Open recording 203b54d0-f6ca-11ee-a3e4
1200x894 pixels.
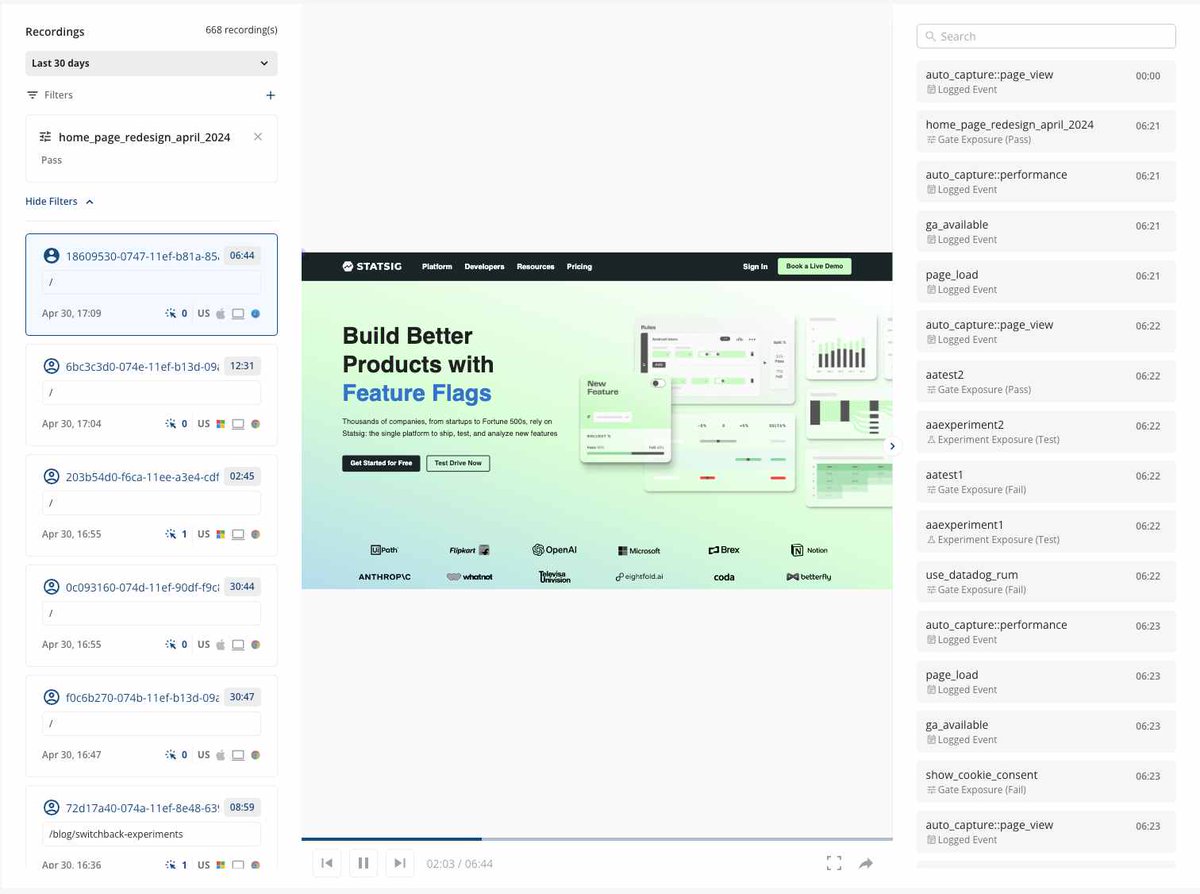click(151, 505)
